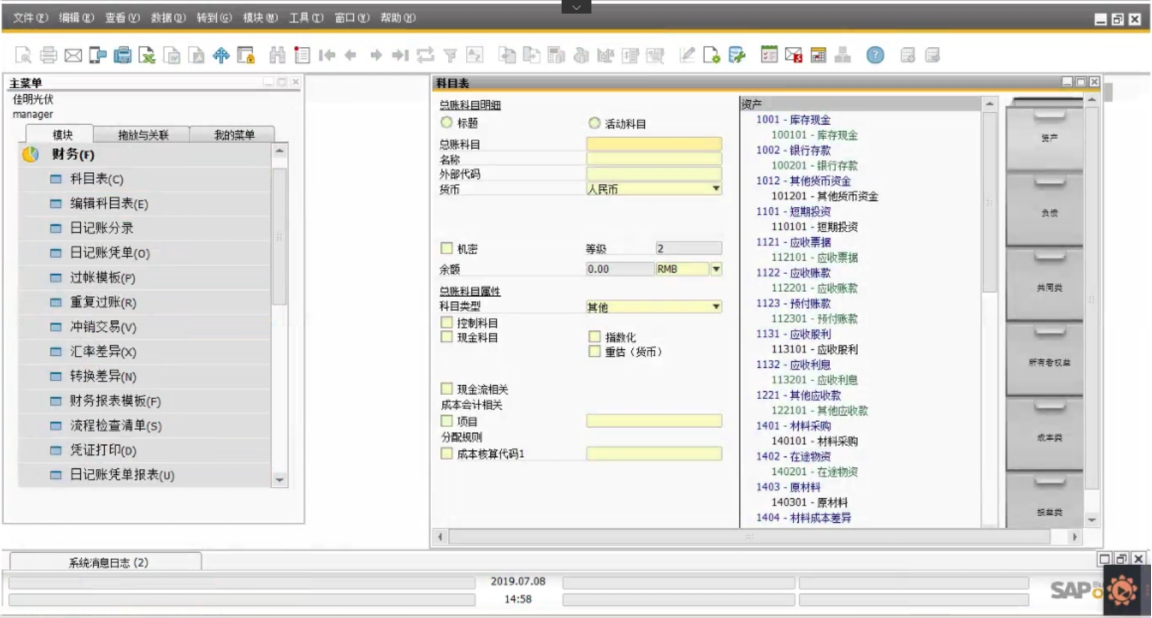Lock screen using the padlock window icon
This screenshot has width=1152, height=618.
click(246, 55)
